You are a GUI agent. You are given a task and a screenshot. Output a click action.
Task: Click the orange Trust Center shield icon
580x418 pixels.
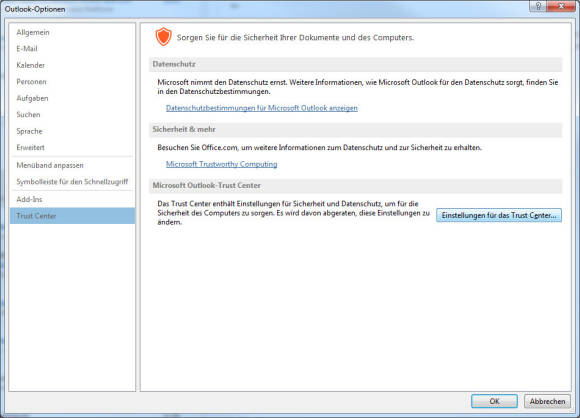(x=163, y=37)
